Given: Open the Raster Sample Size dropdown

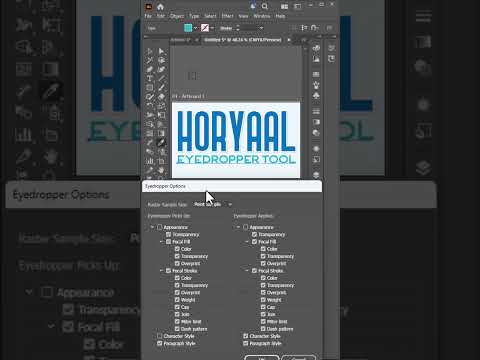Looking at the screenshot, I should 213,204.
